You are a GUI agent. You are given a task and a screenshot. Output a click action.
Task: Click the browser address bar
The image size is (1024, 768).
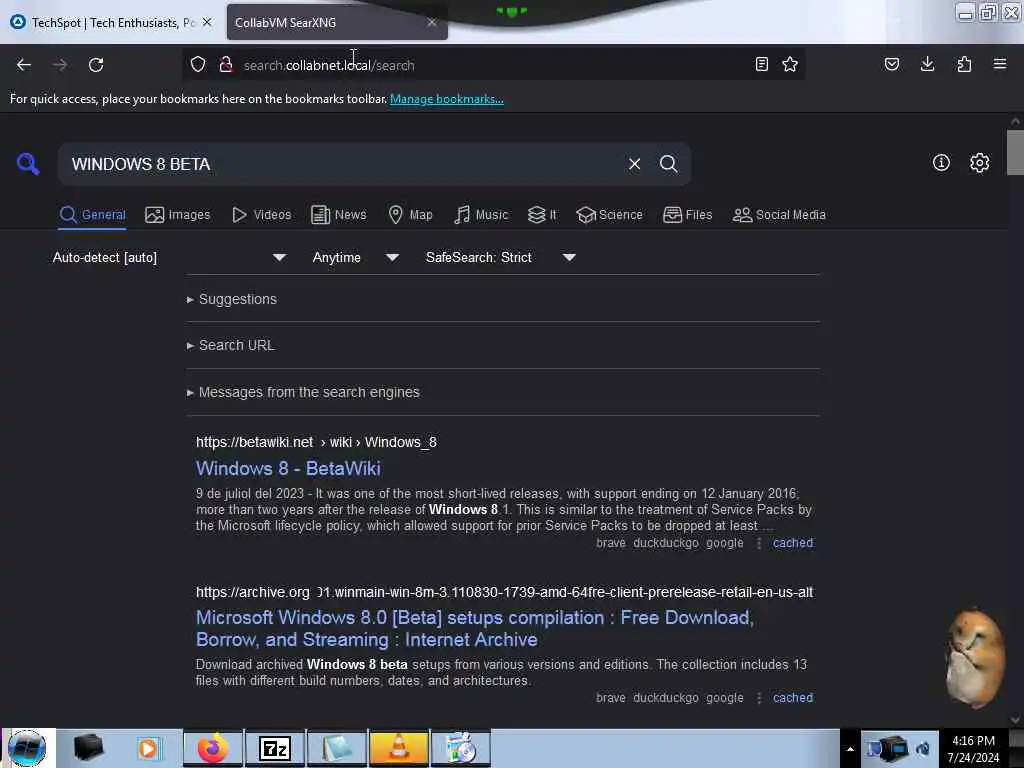coord(493,65)
